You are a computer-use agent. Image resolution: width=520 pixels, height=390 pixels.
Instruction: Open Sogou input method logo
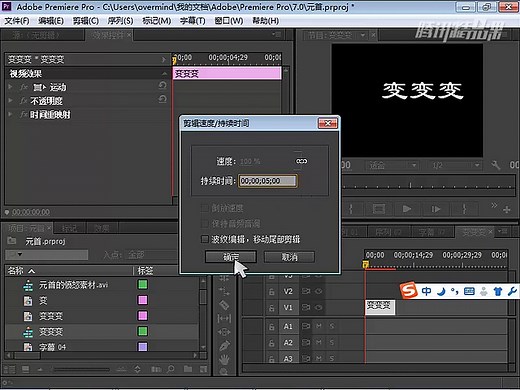click(409, 291)
